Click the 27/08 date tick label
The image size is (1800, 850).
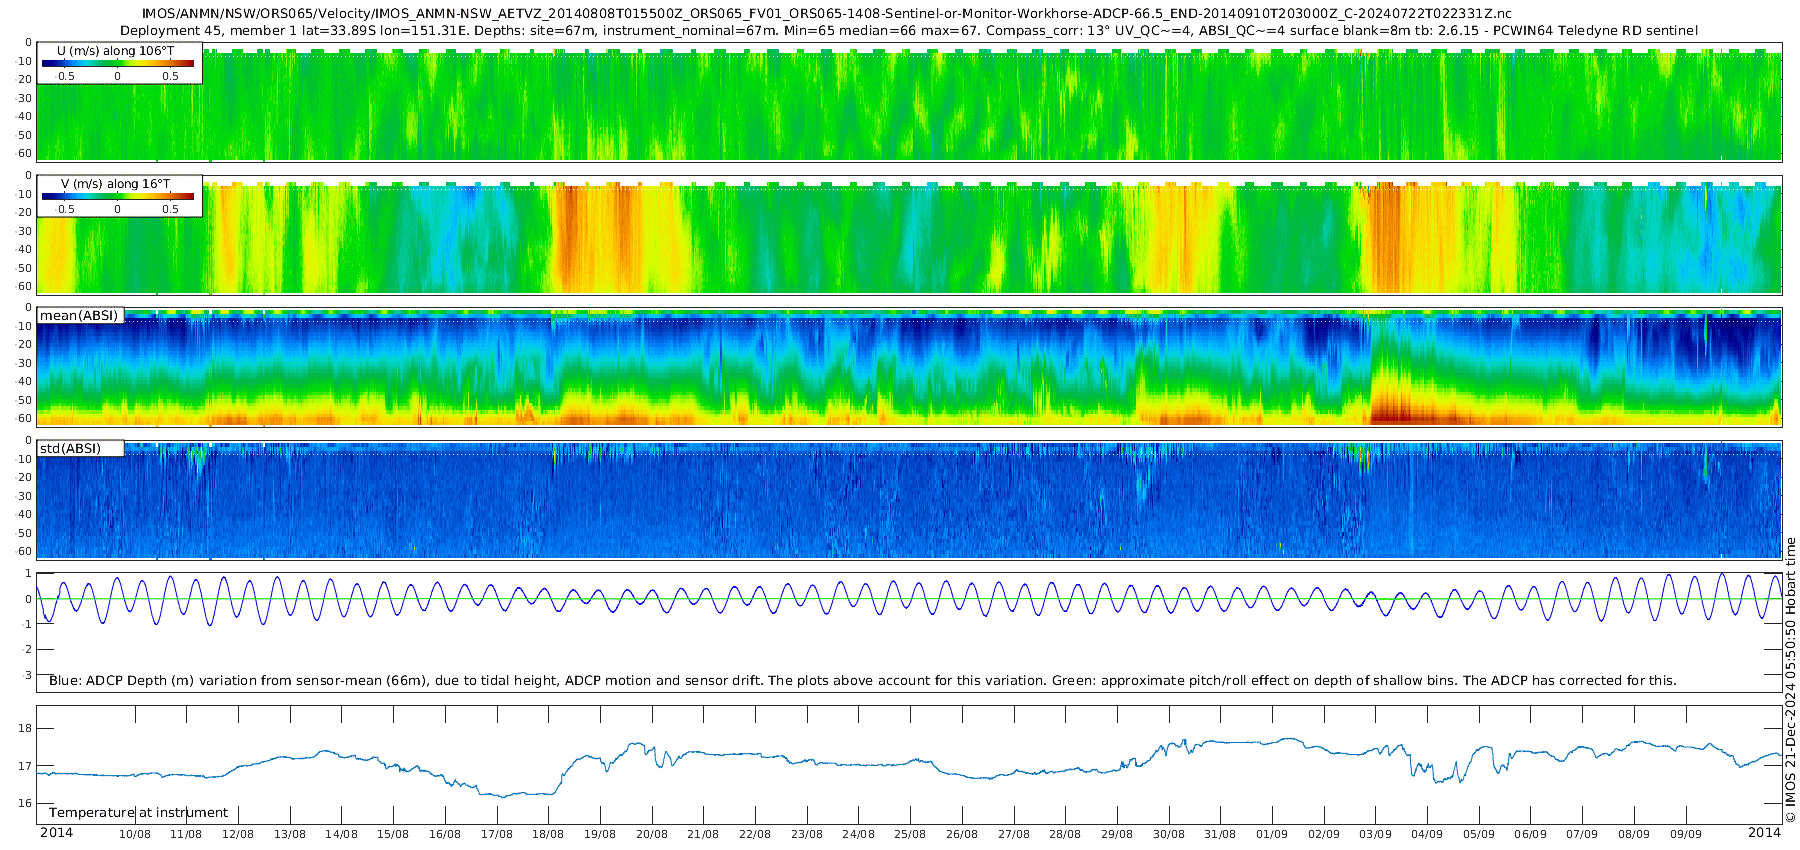click(x=1014, y=834)
